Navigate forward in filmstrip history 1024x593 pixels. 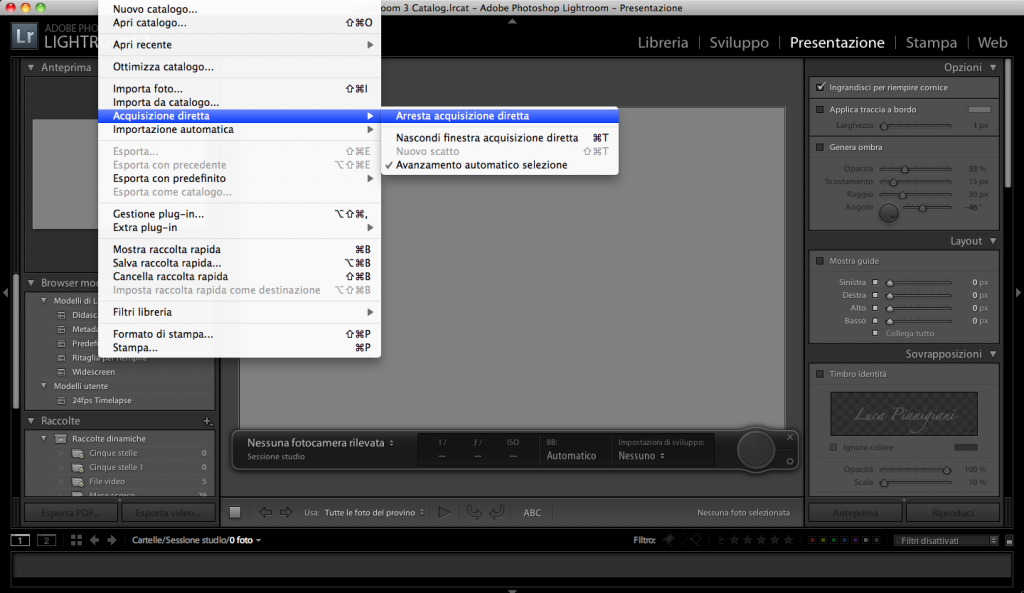(x=112, y=540)
